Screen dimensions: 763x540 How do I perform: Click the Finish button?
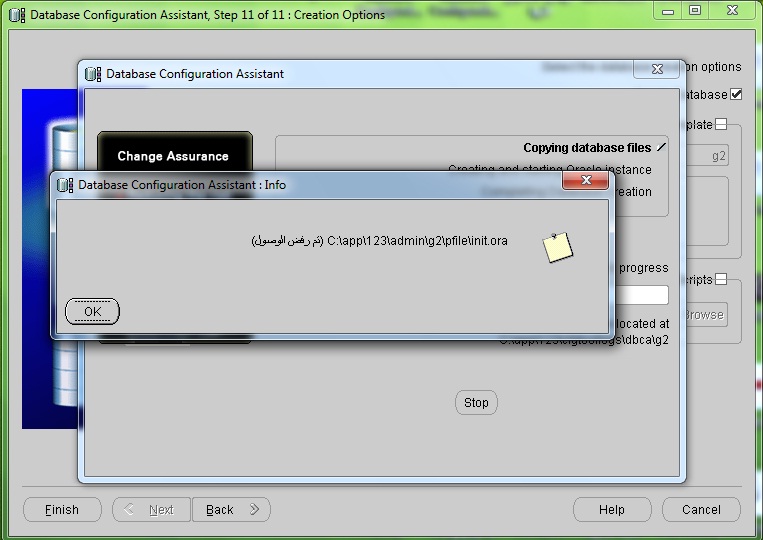(x=62, y=509)
